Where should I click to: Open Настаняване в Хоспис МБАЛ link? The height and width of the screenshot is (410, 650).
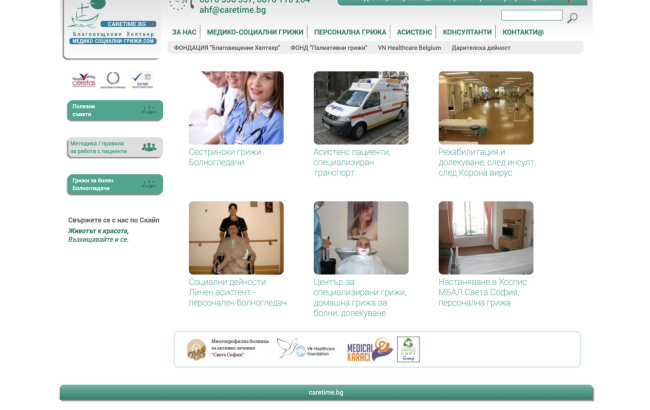pos(483,292)
